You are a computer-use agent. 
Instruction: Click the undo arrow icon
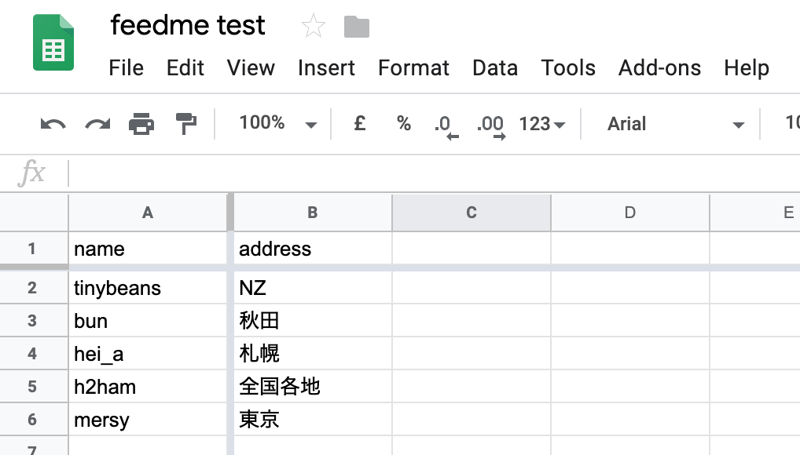(x=53, y=124)
